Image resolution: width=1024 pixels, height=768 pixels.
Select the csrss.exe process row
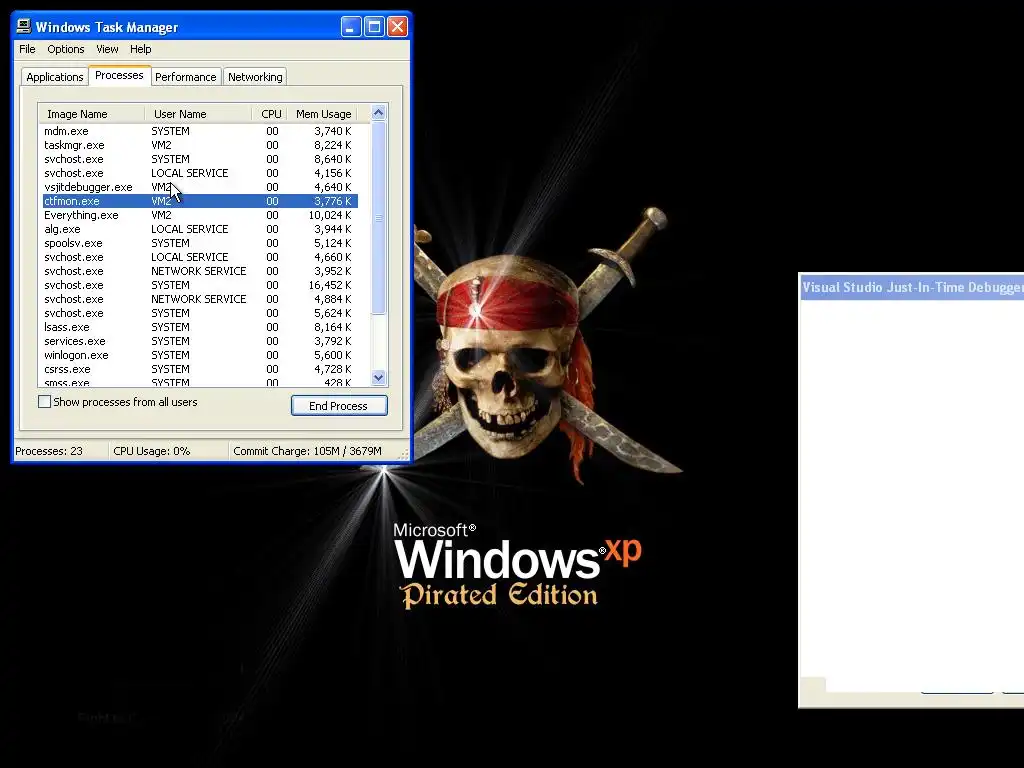pyautogui.click(x=198, y=369)
